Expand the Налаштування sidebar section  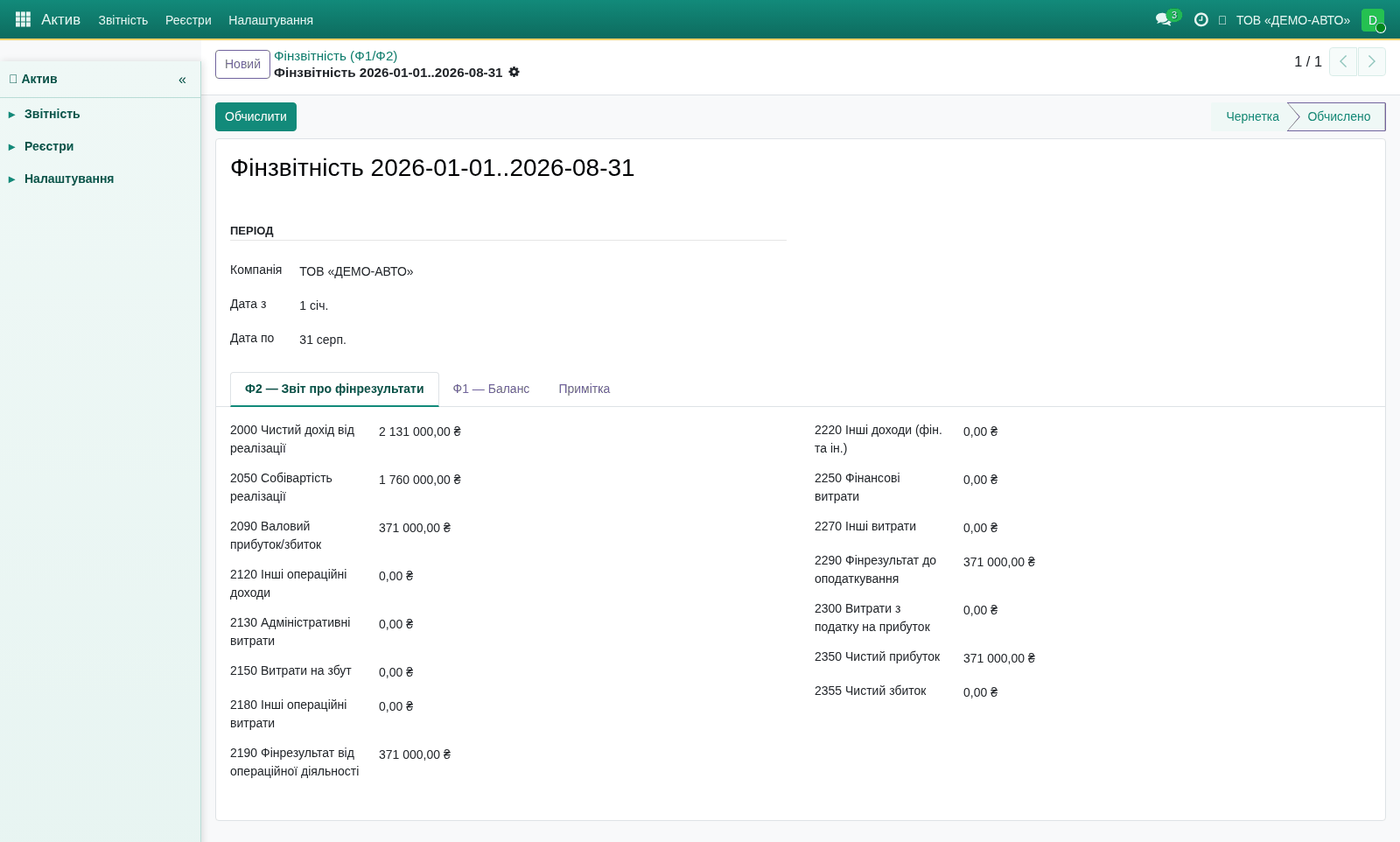click(x=69, y=179)
